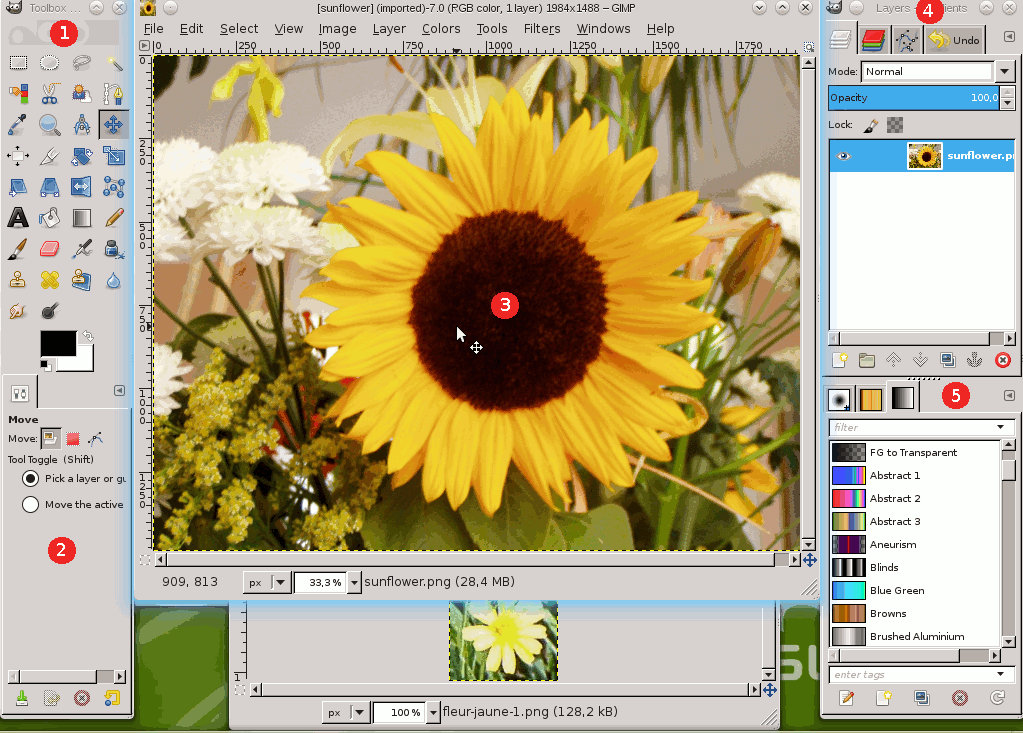Create a new layer in the Layers dock
This screenshot has width=1023, height=733.
tap(839, 361)
